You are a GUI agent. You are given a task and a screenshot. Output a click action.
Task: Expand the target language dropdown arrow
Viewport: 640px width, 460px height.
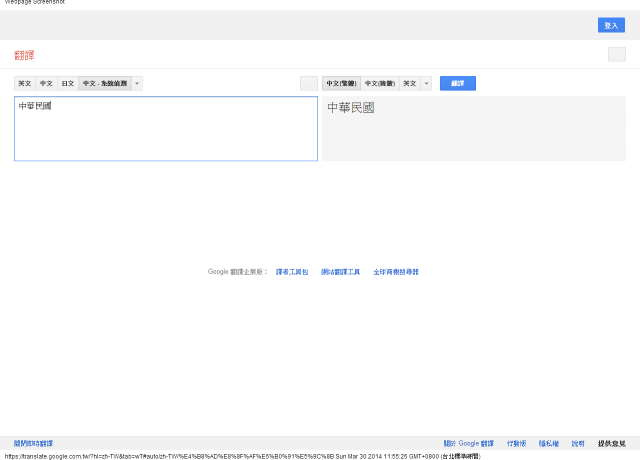427,83
